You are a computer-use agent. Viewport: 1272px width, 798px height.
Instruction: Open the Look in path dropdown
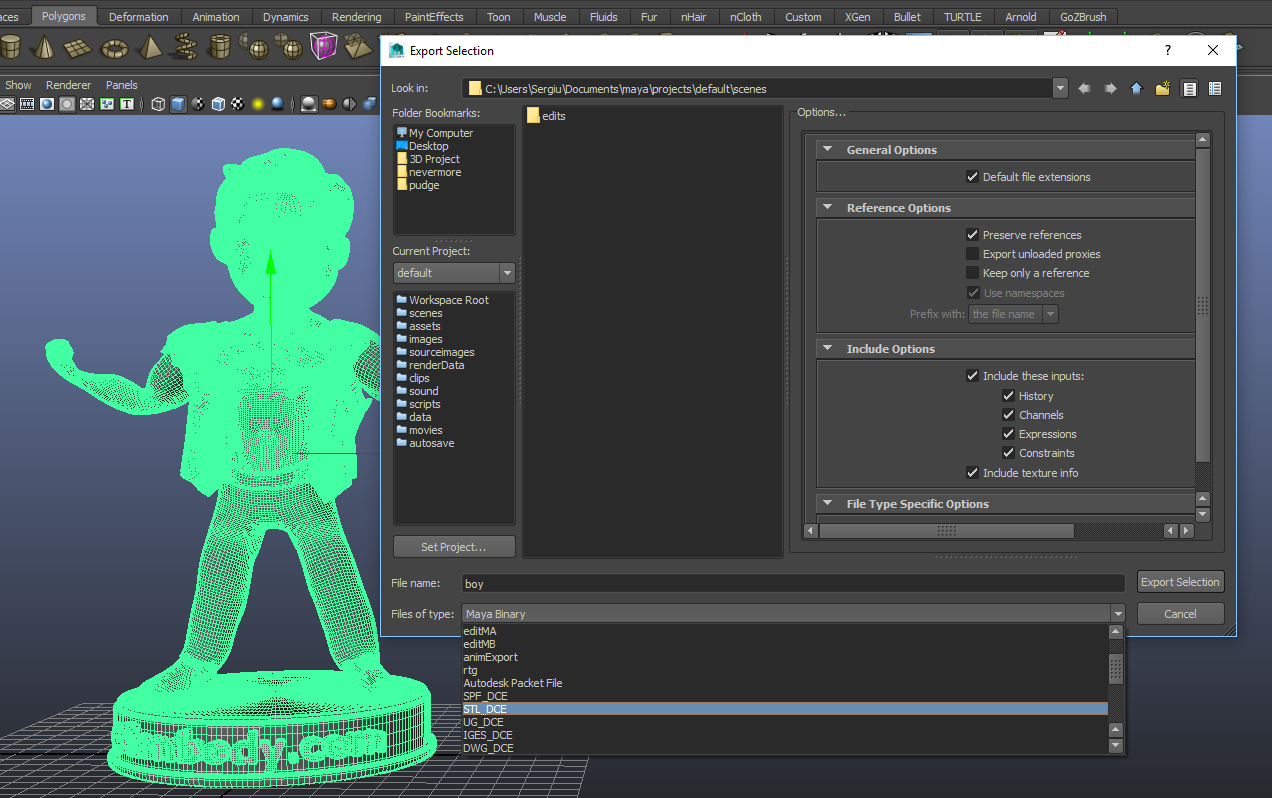[1060, 89]
